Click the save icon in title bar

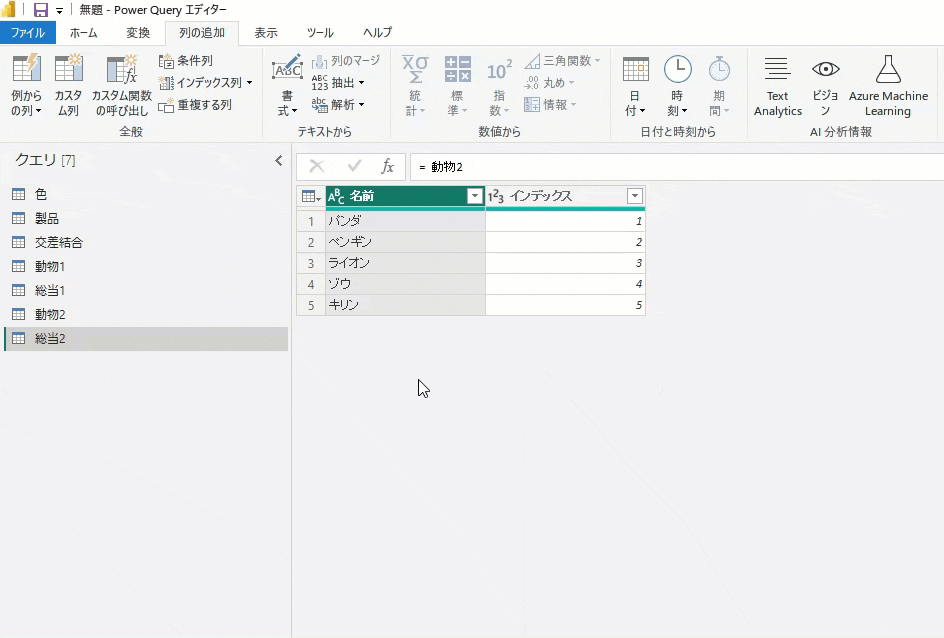coord(40,10)
